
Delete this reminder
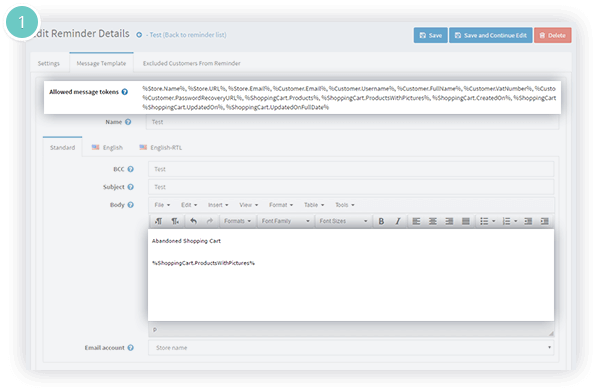[x=553, y=35]
